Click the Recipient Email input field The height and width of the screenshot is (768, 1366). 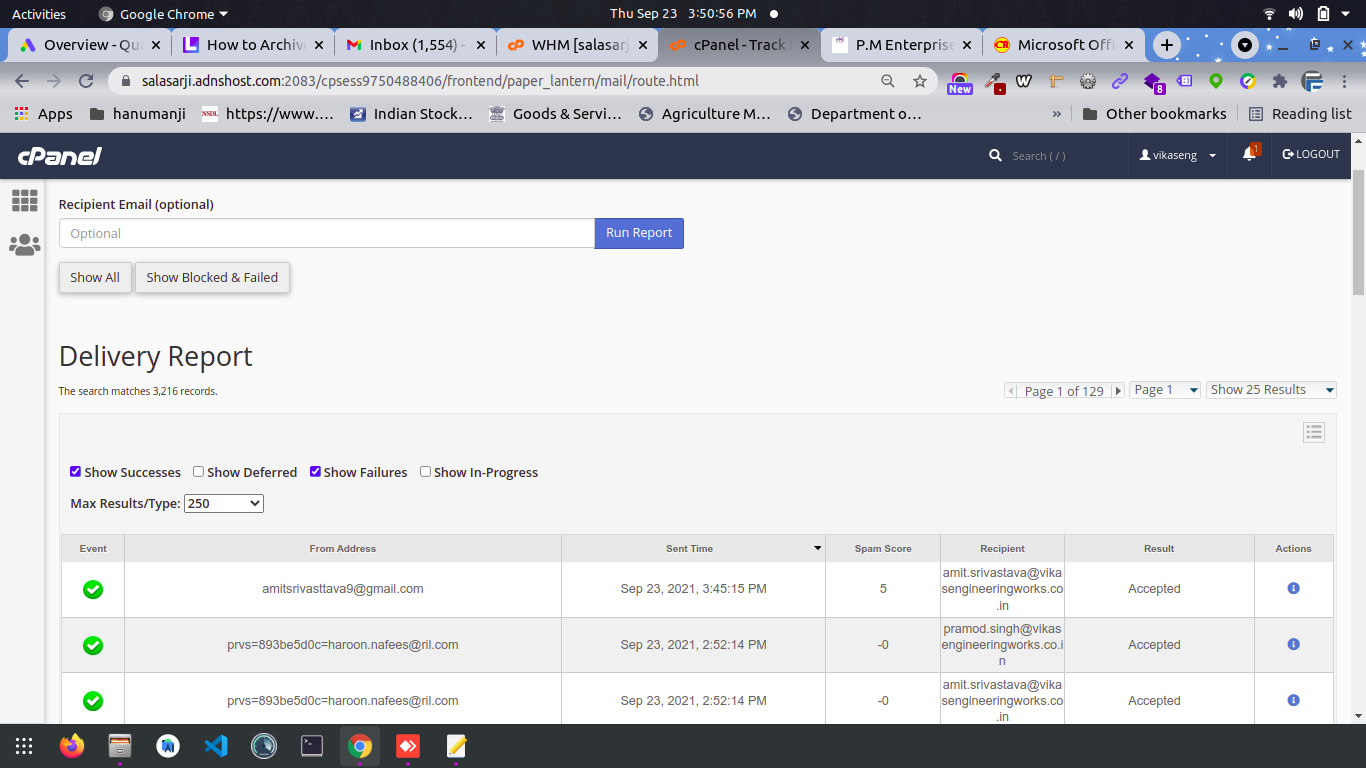(x=326, y=233)
